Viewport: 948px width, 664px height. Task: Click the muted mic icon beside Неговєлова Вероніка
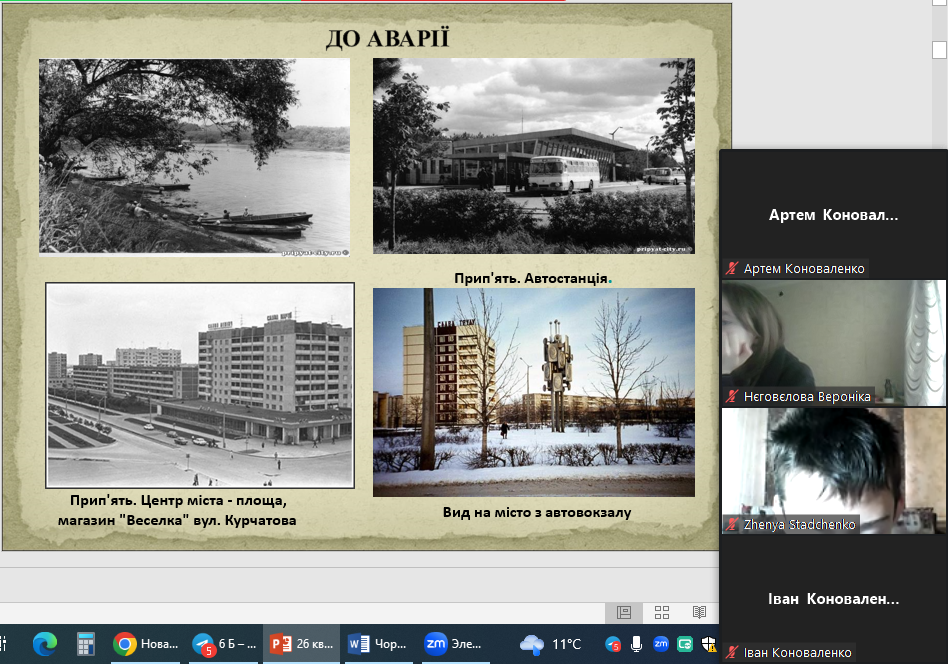click(x=732, y=397)
